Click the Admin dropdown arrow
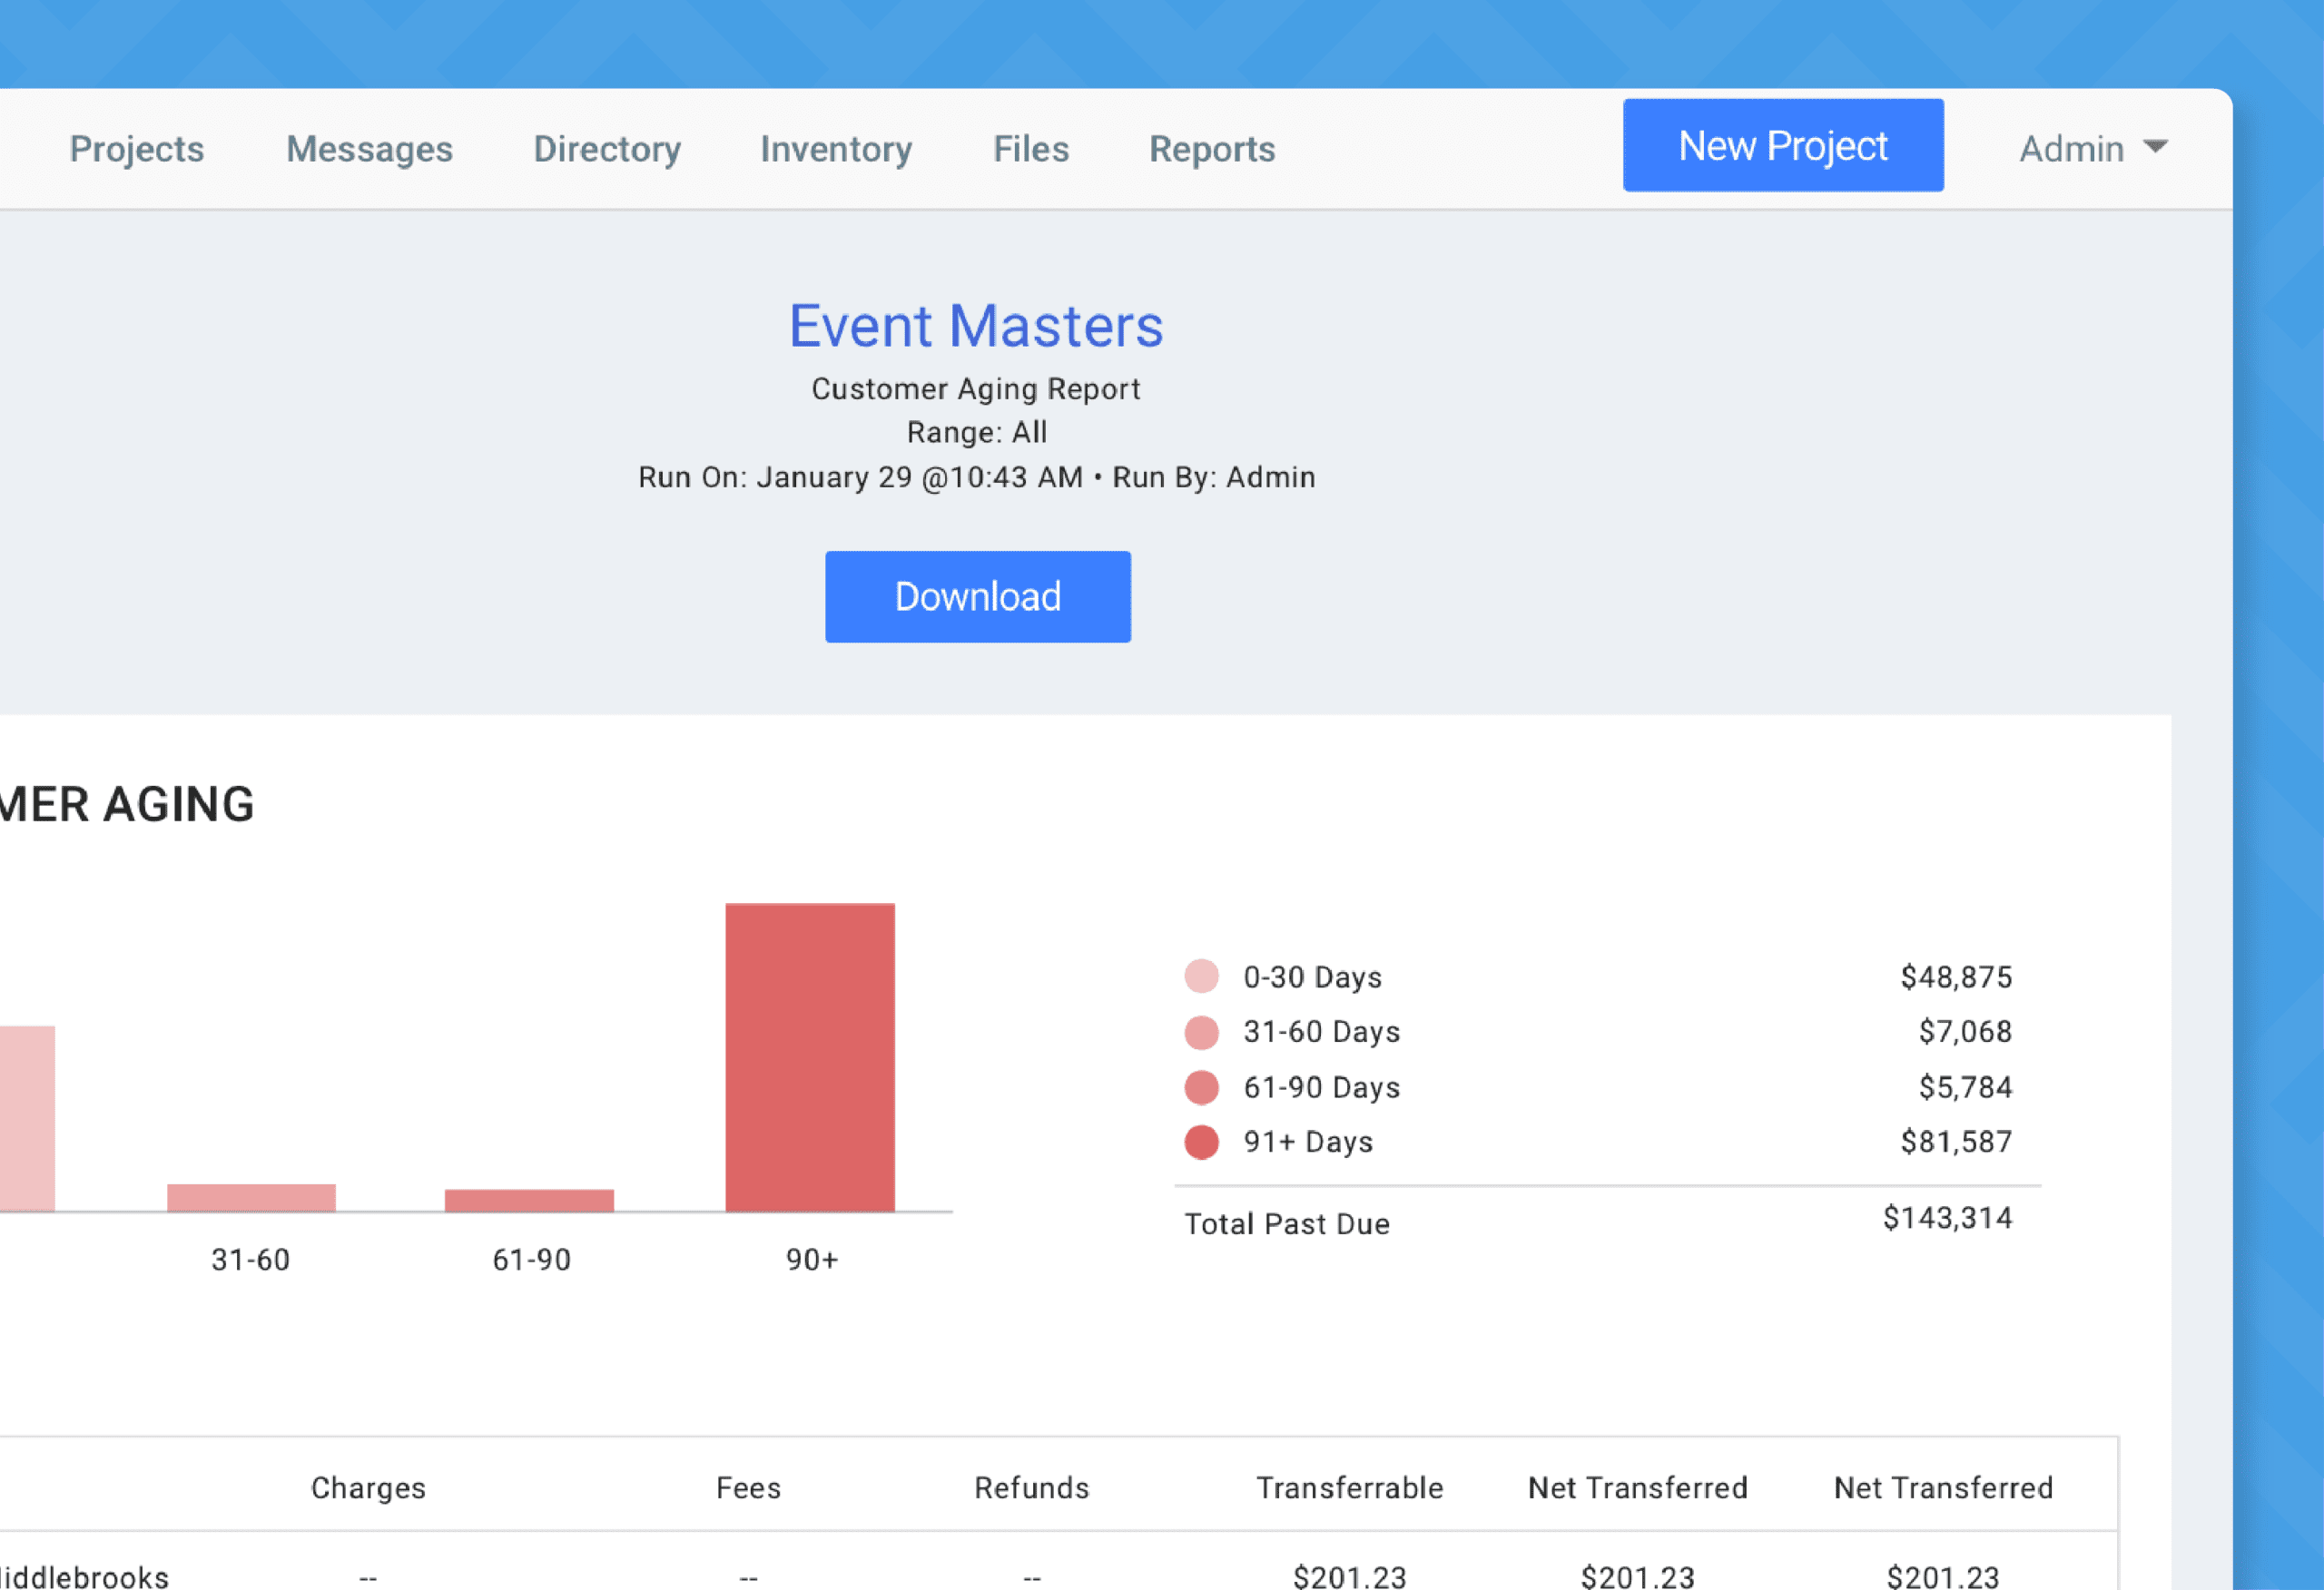The width and height of the screenshot is (2324, 1590). click(x=2156, y=147)
